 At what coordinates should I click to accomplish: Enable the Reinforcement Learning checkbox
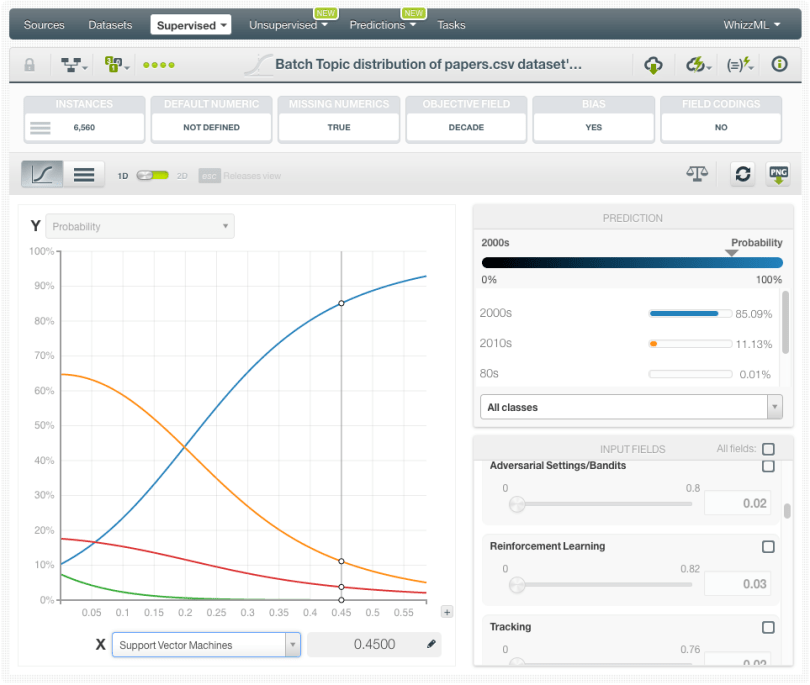768,547
